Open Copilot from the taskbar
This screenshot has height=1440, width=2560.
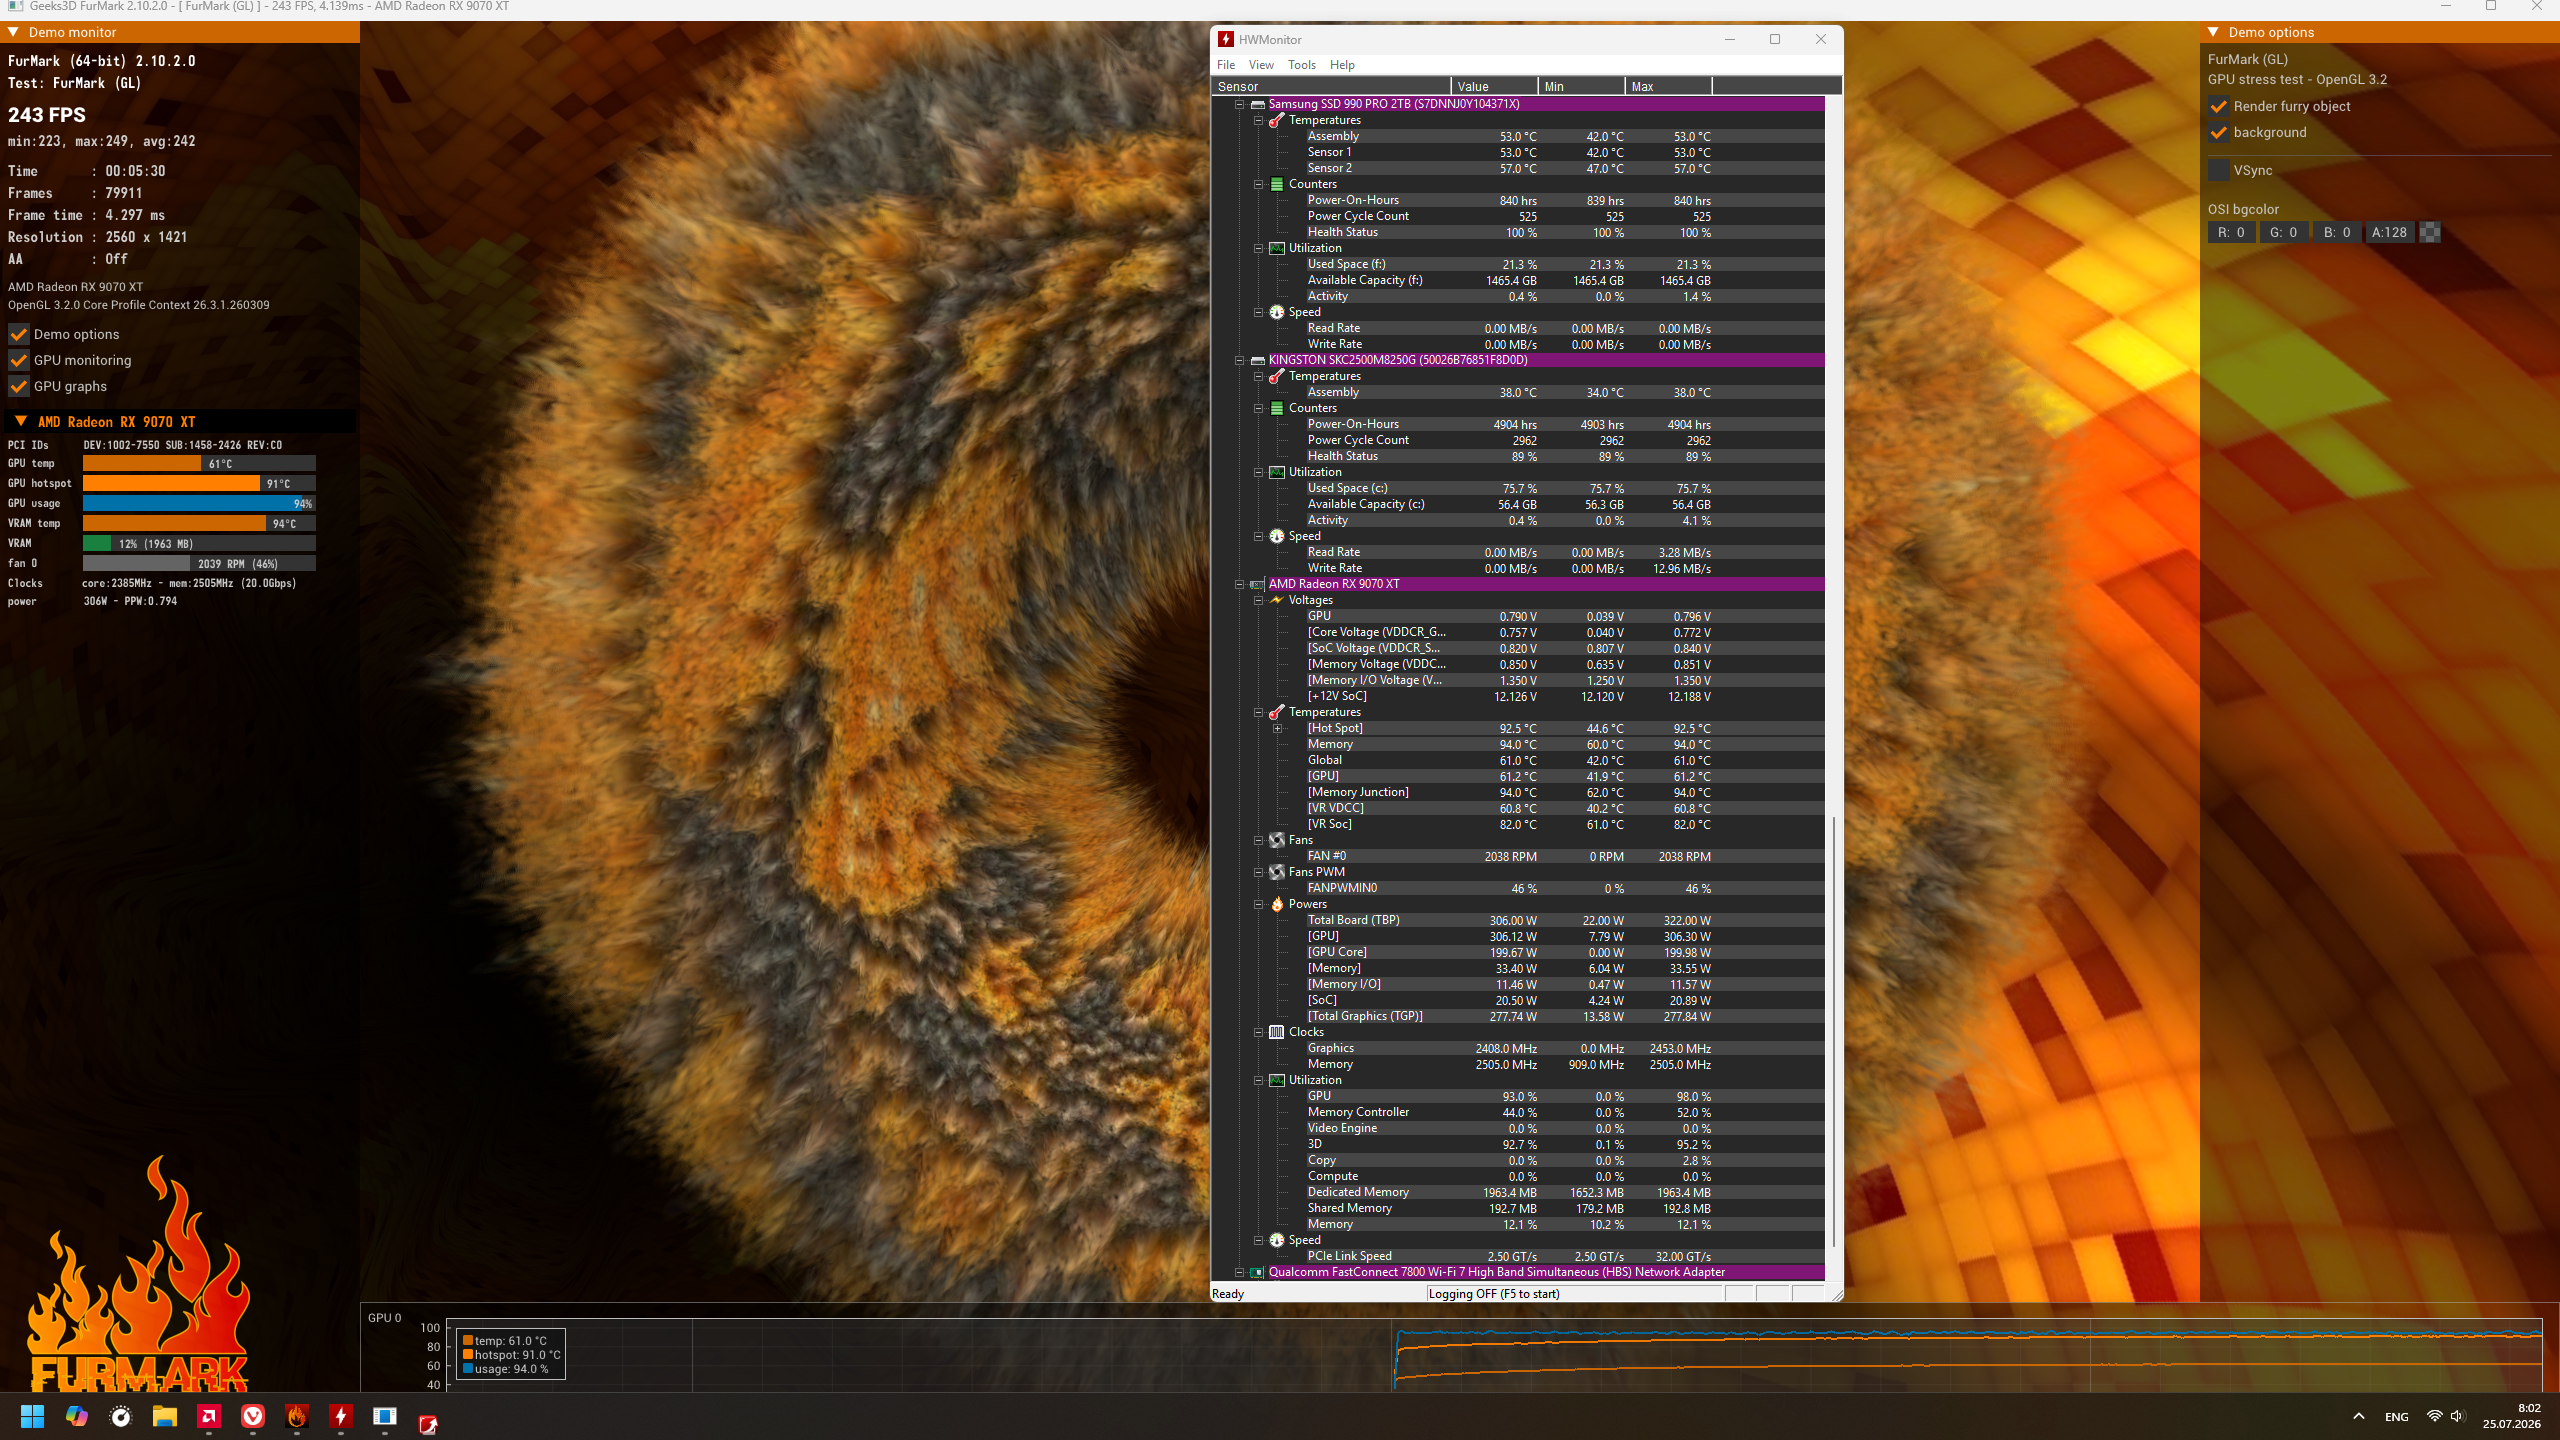click(x=77, y=1416)
